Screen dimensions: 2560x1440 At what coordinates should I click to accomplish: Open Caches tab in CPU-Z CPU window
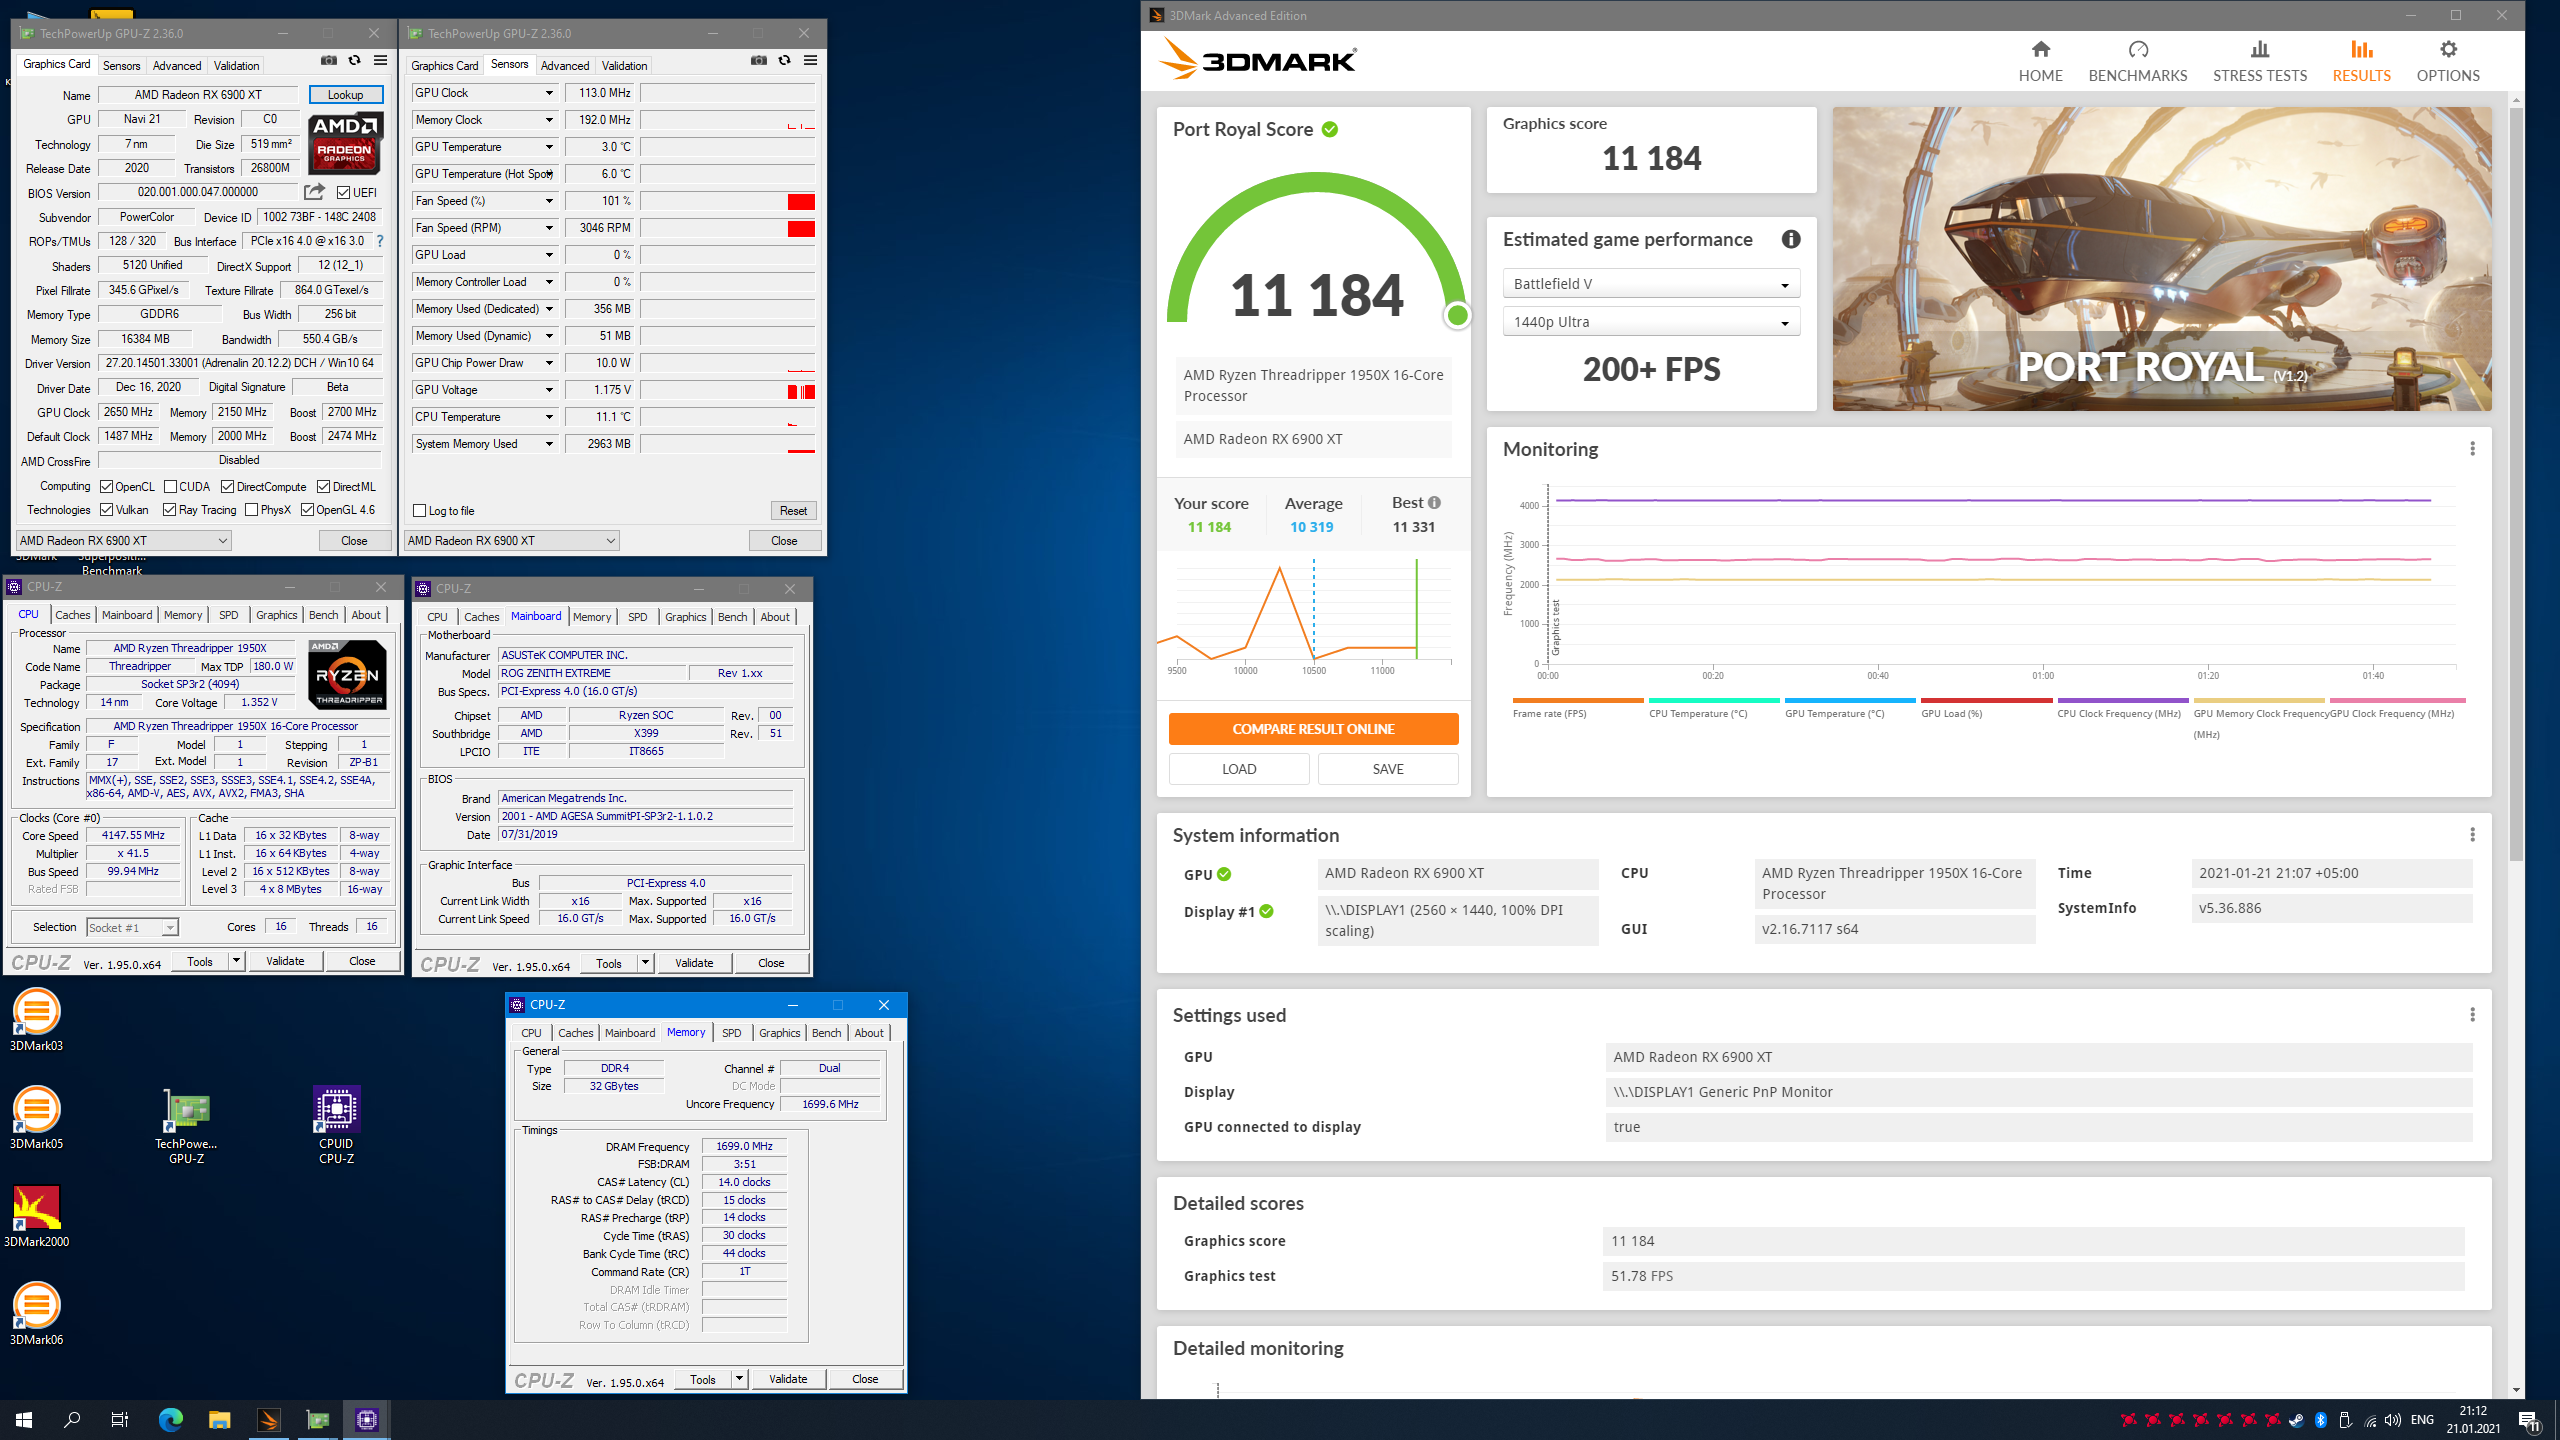[x=72, y=615]
